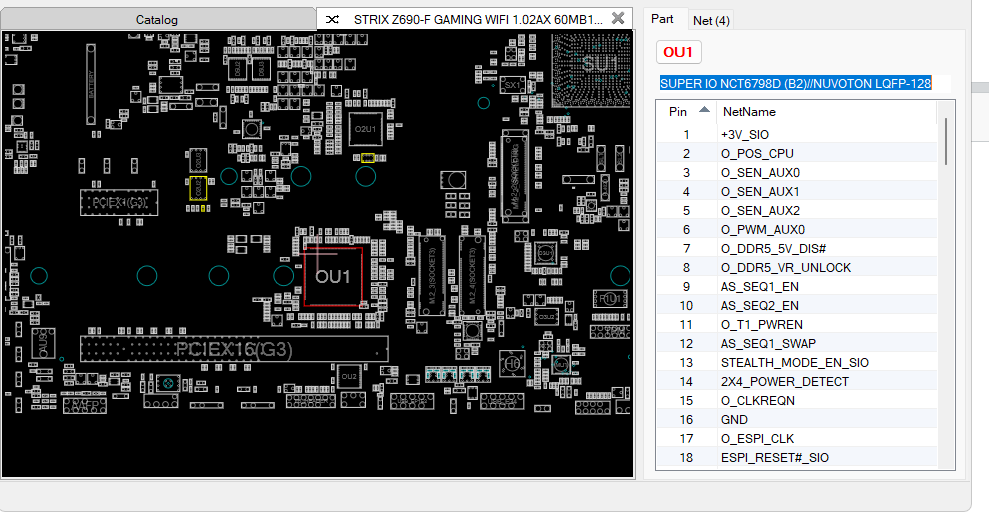The image size is (989, 517).
Task: Click the M.2_4(SOCKET3) connector
Action: point(472,276)
